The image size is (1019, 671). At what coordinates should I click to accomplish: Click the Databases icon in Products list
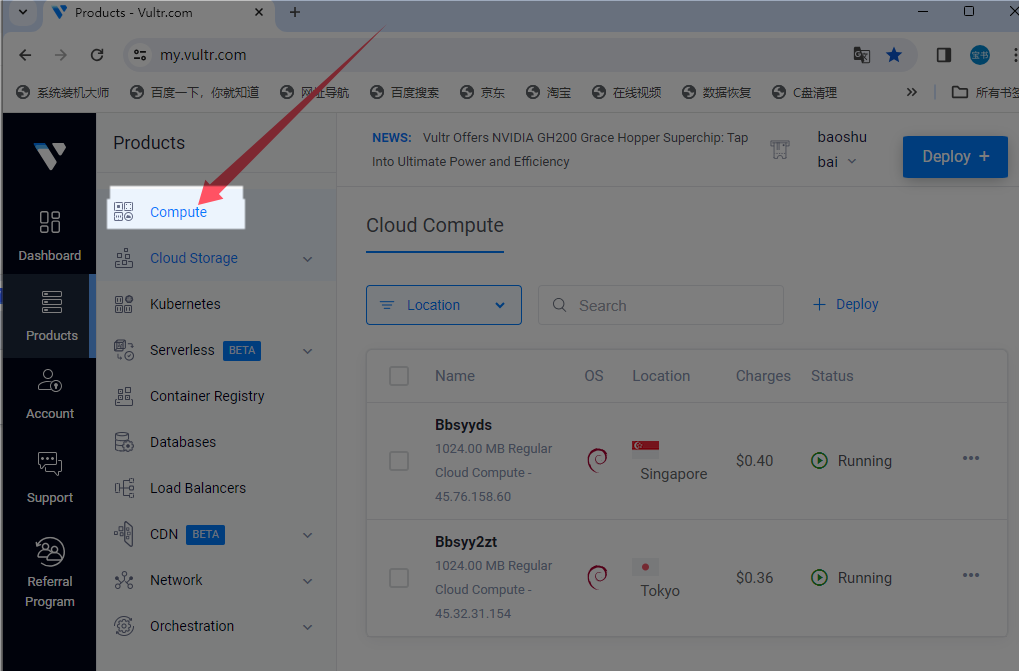coord(124,442)
